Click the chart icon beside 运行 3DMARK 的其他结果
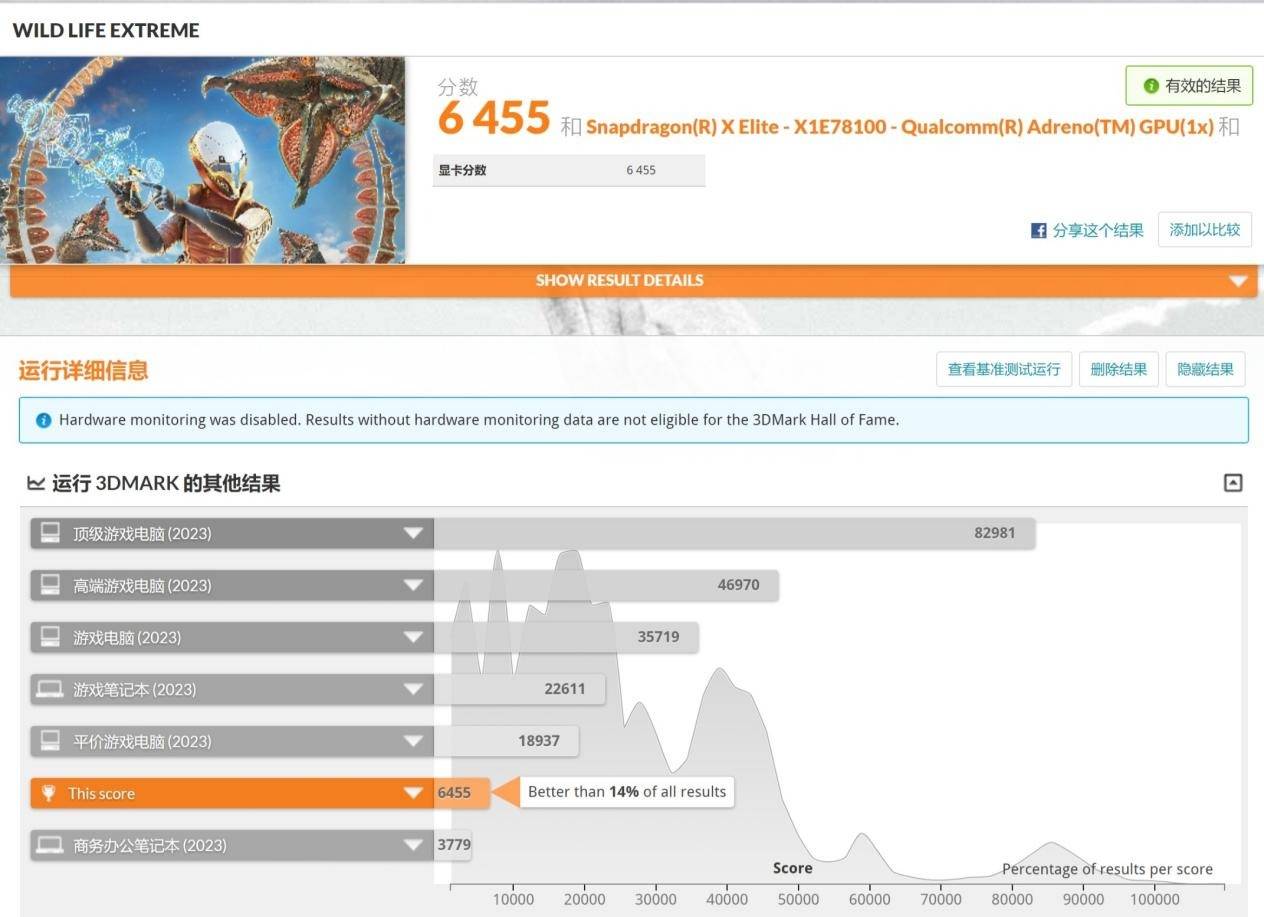Screen dimensions: 1264x917 coord(36,484)
